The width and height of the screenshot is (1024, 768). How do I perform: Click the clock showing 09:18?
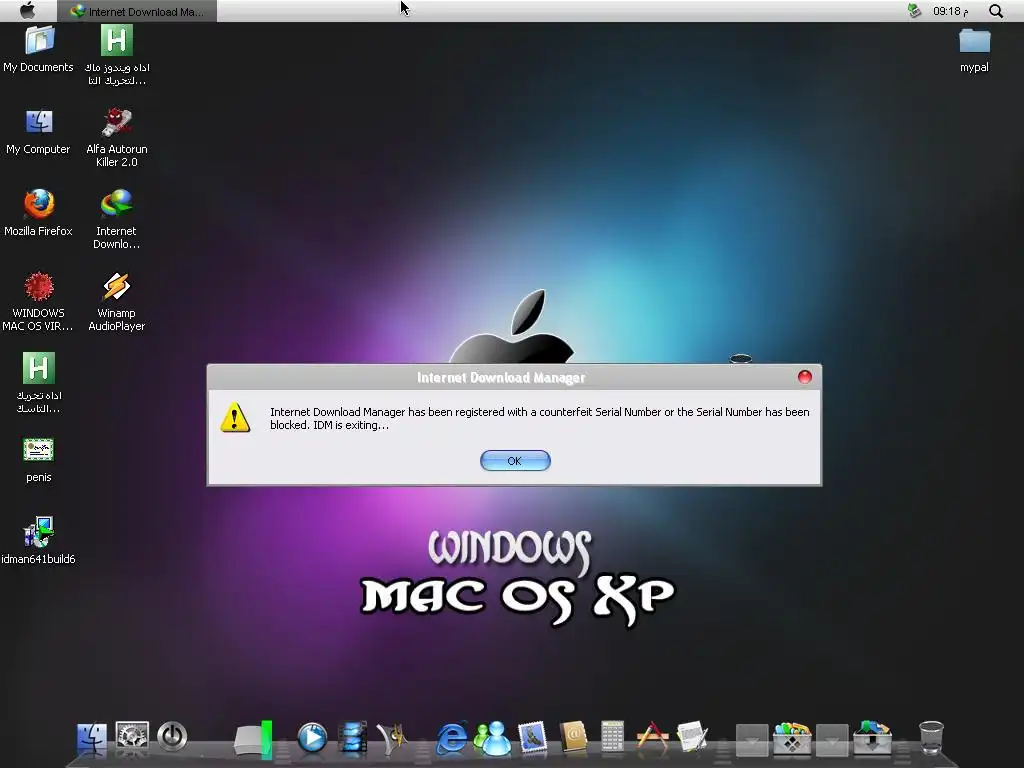(950, 11)
